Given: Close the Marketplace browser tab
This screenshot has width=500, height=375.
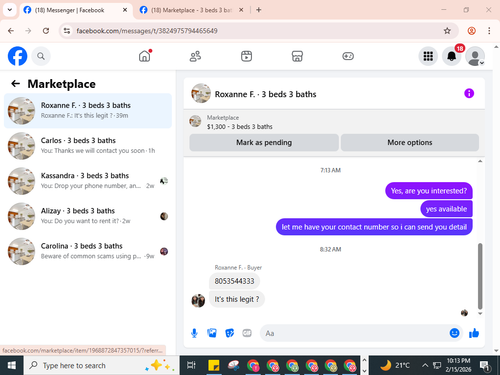Looking at the screenshot, I should click(241, 10).
